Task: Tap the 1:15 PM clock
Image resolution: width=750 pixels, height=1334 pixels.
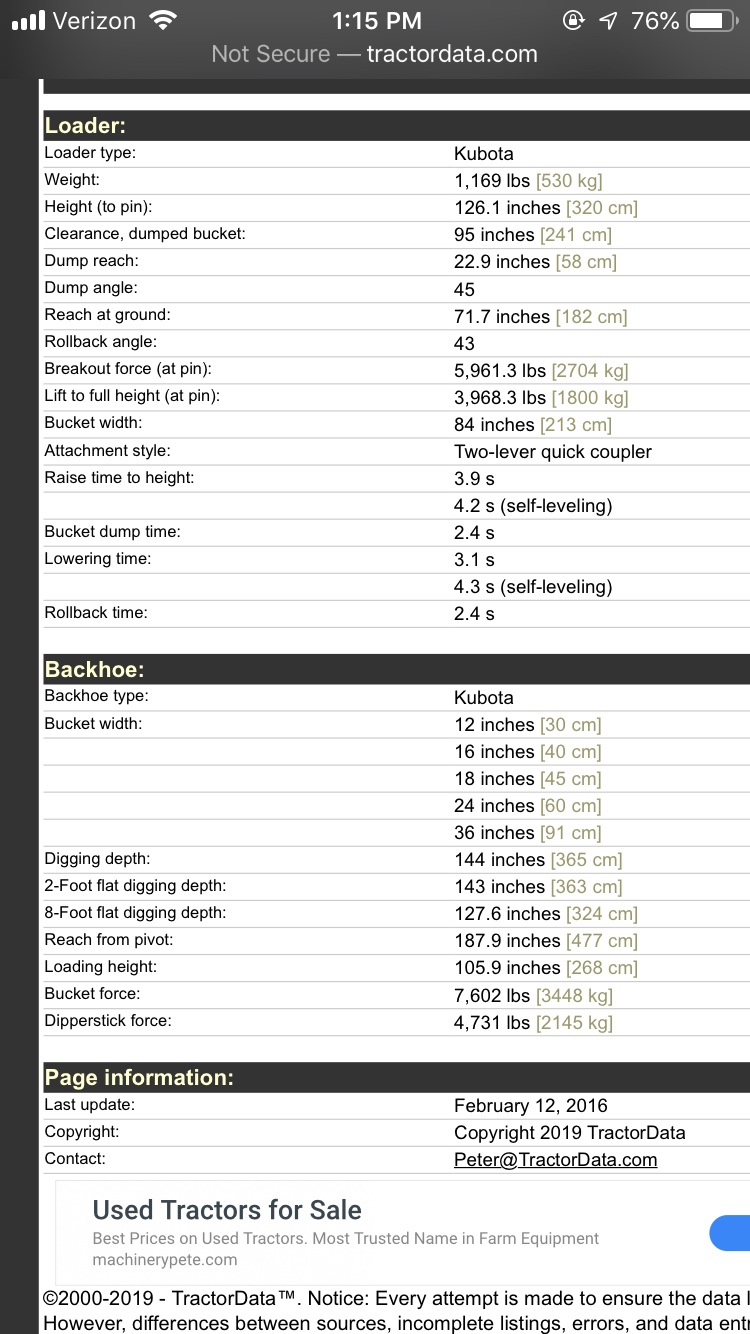Action: pos(376,21)
